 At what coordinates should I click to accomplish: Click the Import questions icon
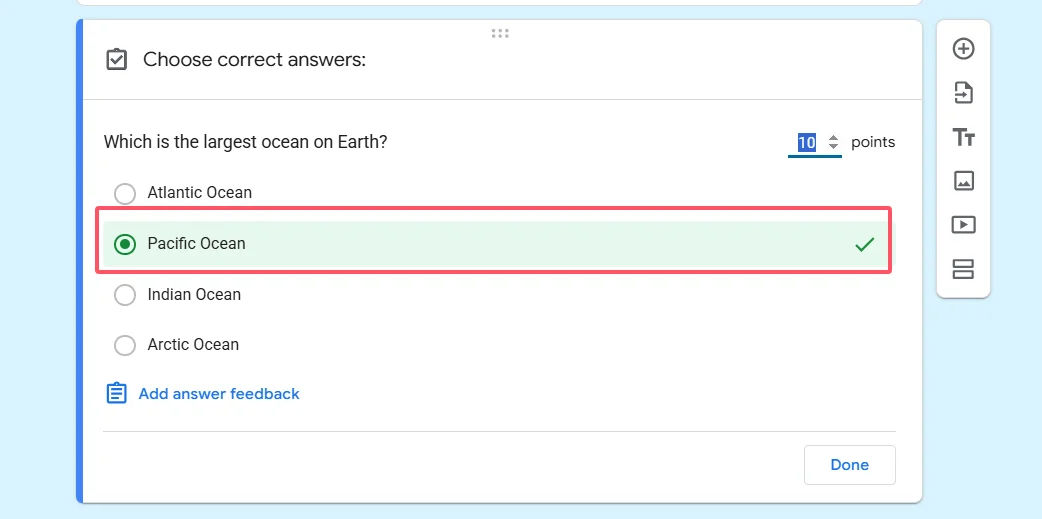point(963,93)
